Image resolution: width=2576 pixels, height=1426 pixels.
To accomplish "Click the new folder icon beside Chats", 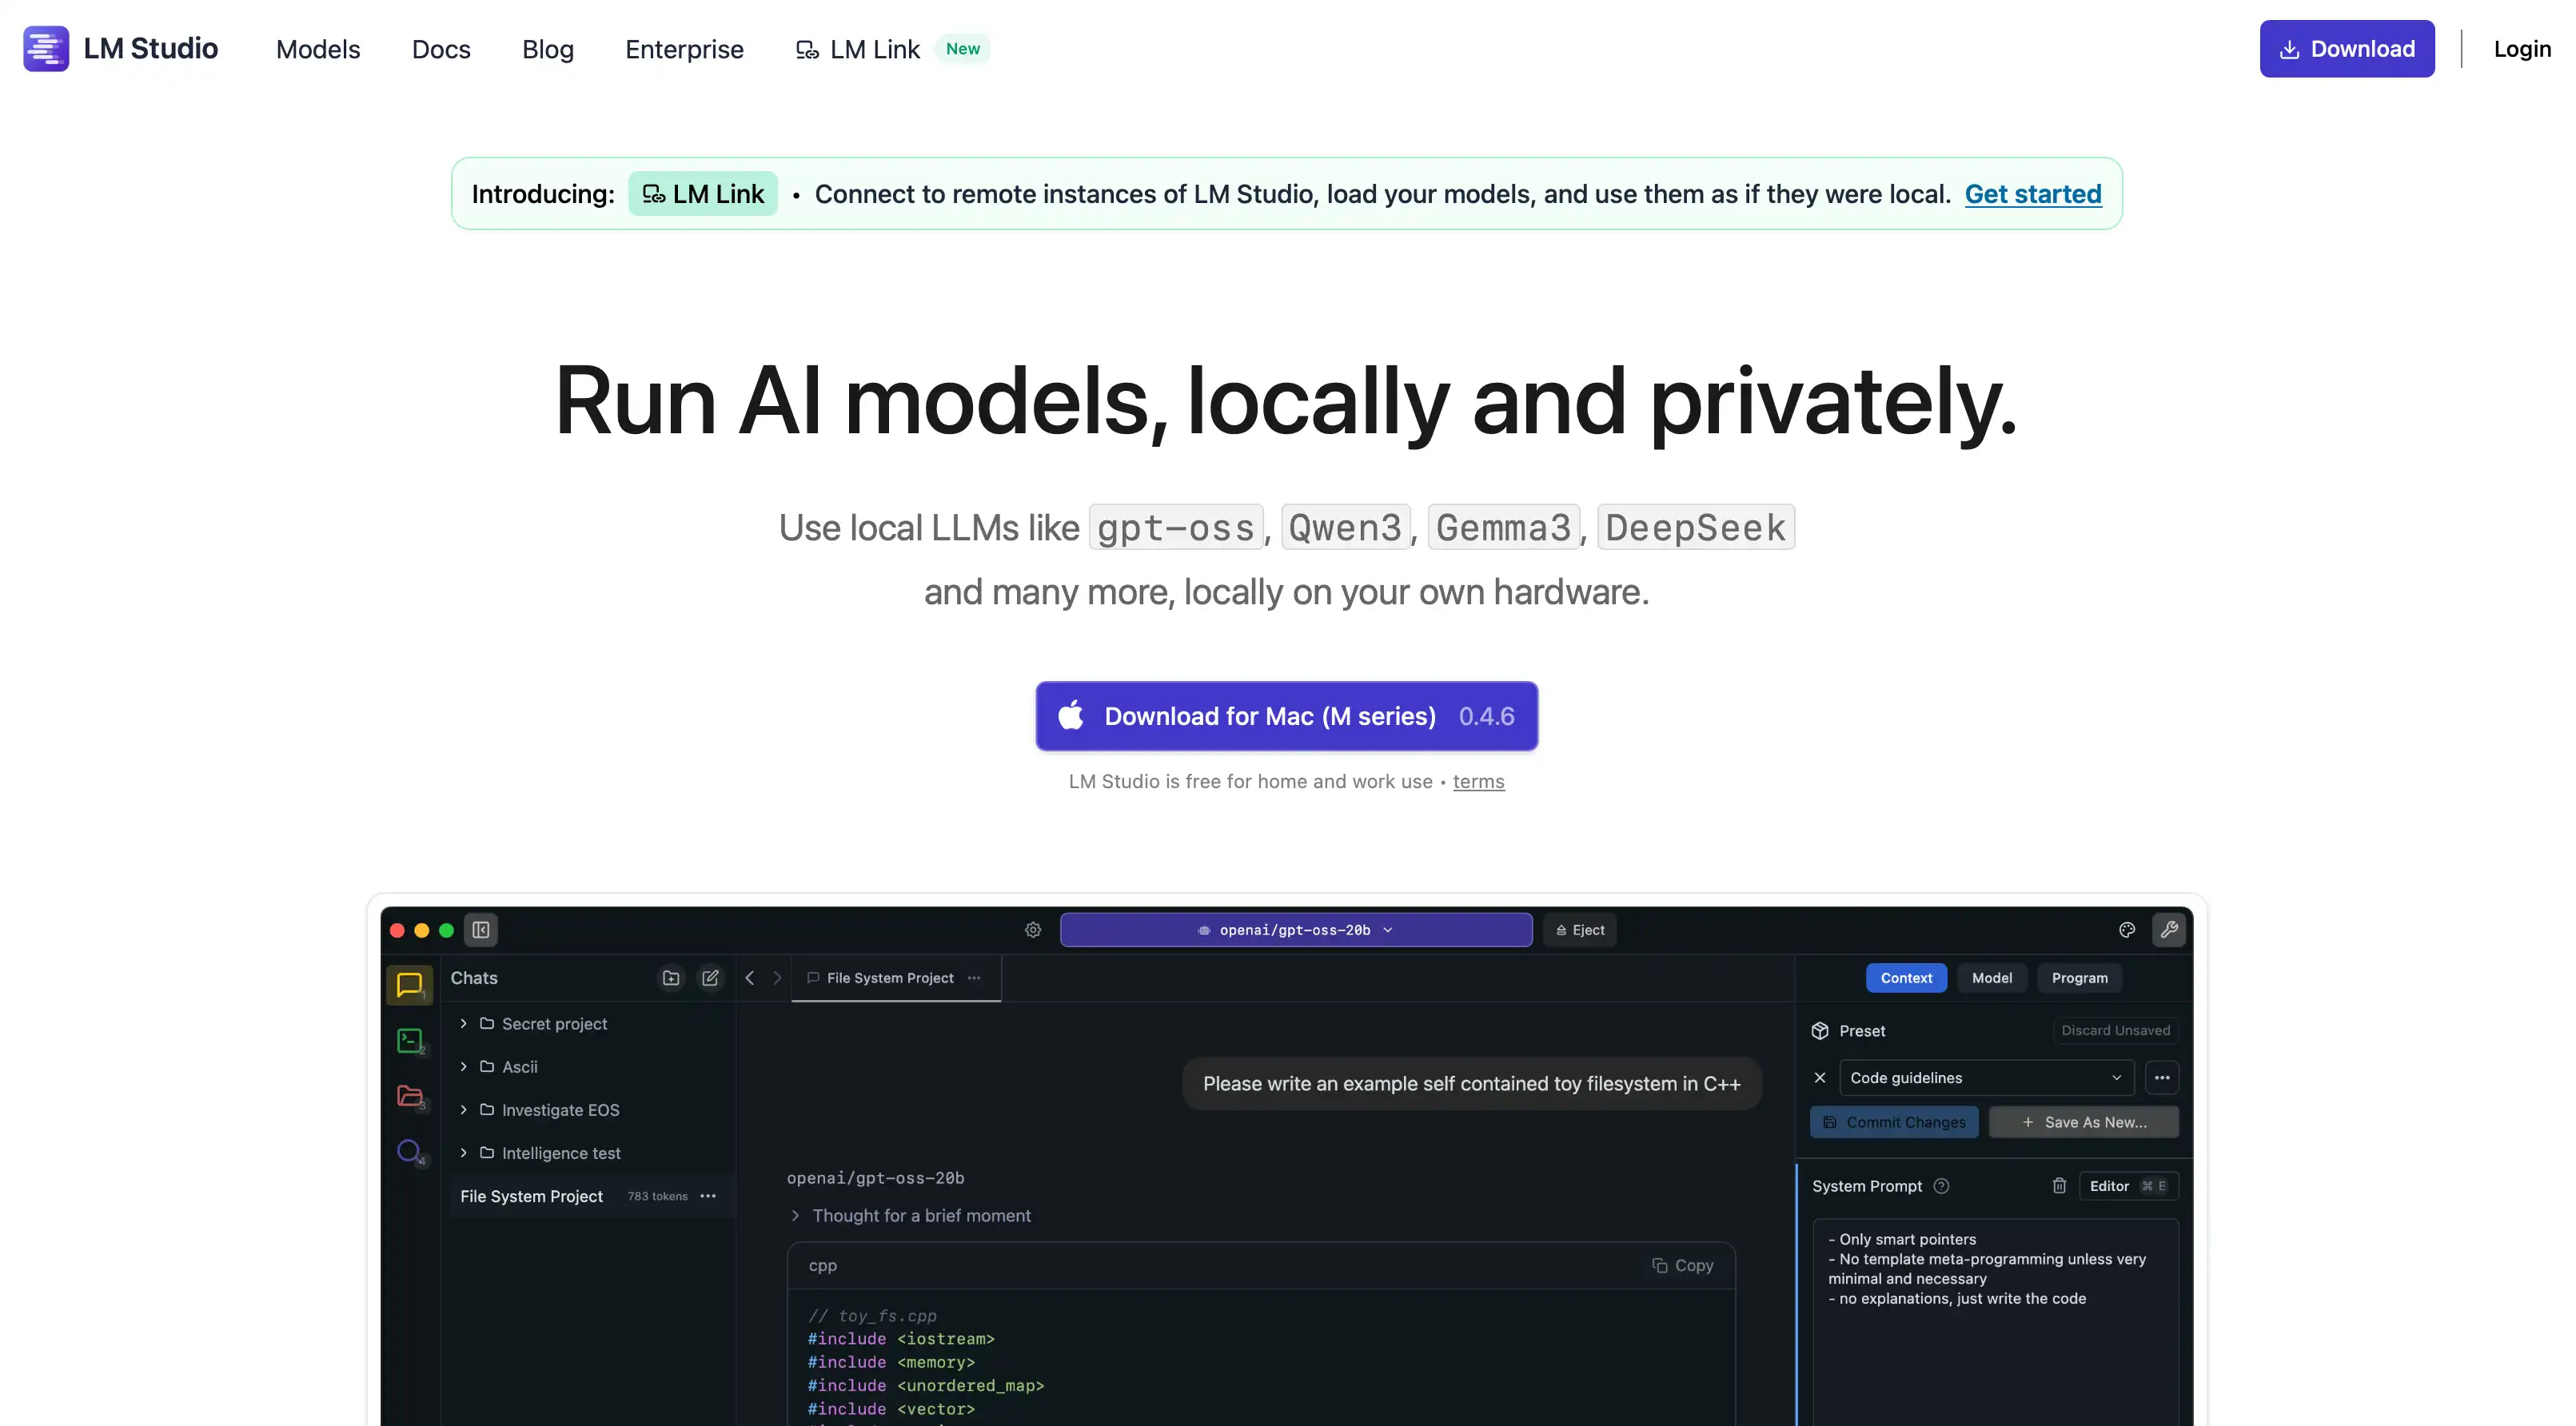I will coord(671,978).
